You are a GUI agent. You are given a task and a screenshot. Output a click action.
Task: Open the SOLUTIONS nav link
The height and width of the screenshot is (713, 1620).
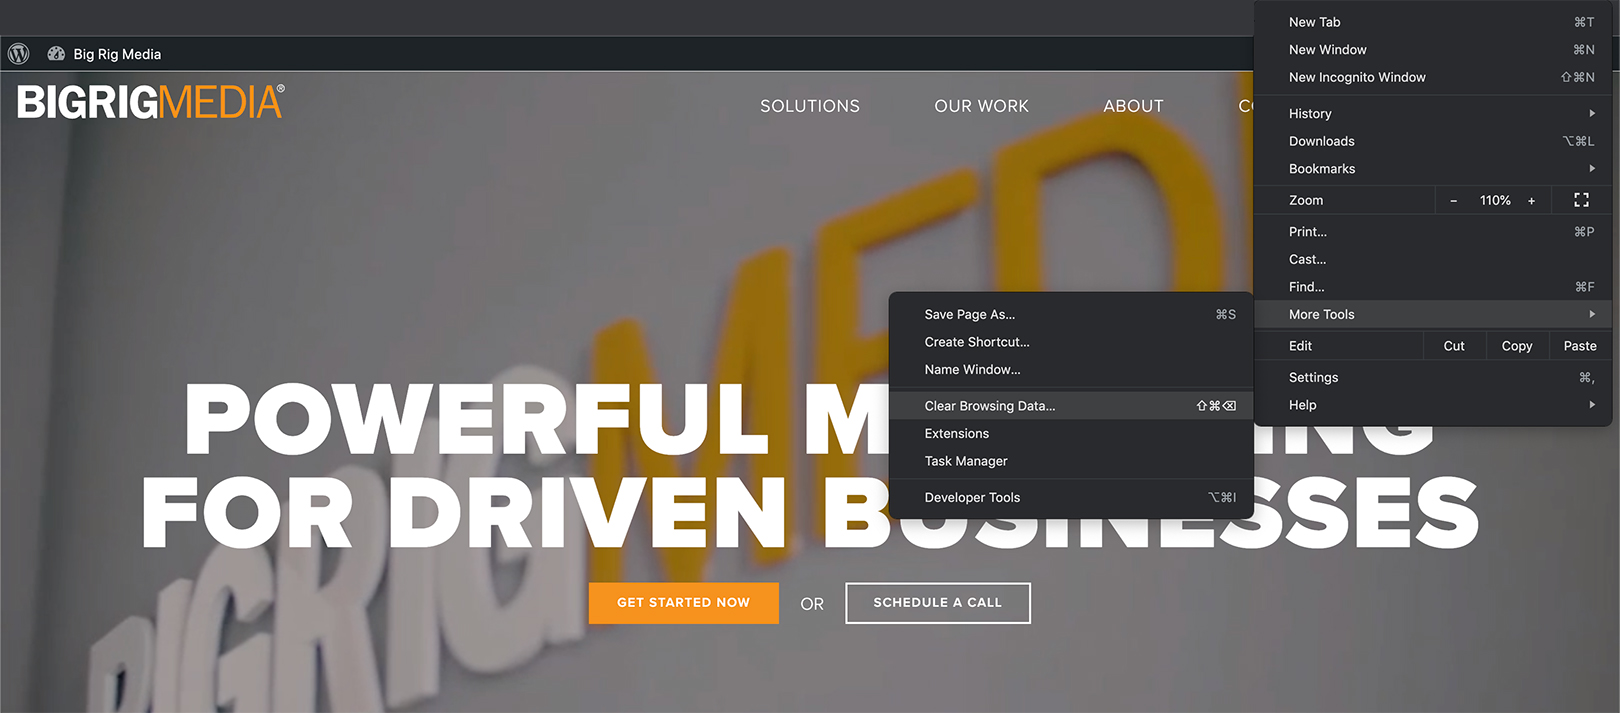810,106
